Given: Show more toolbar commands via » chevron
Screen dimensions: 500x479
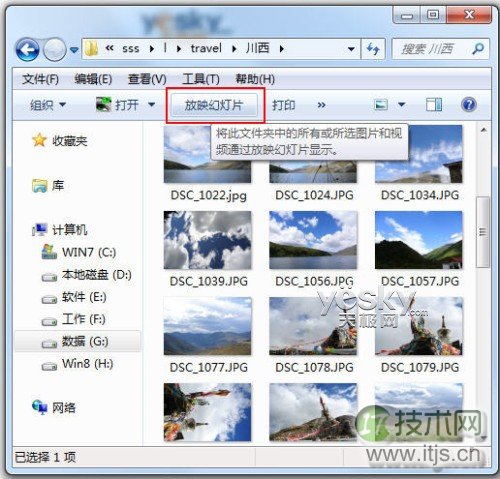Looking at the screenshot, I should click(321, 105).
